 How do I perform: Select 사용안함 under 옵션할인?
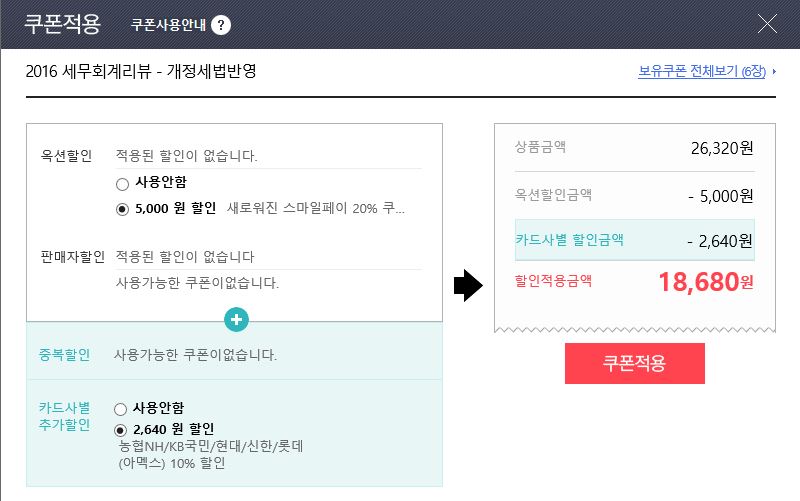tap(122, 183)
